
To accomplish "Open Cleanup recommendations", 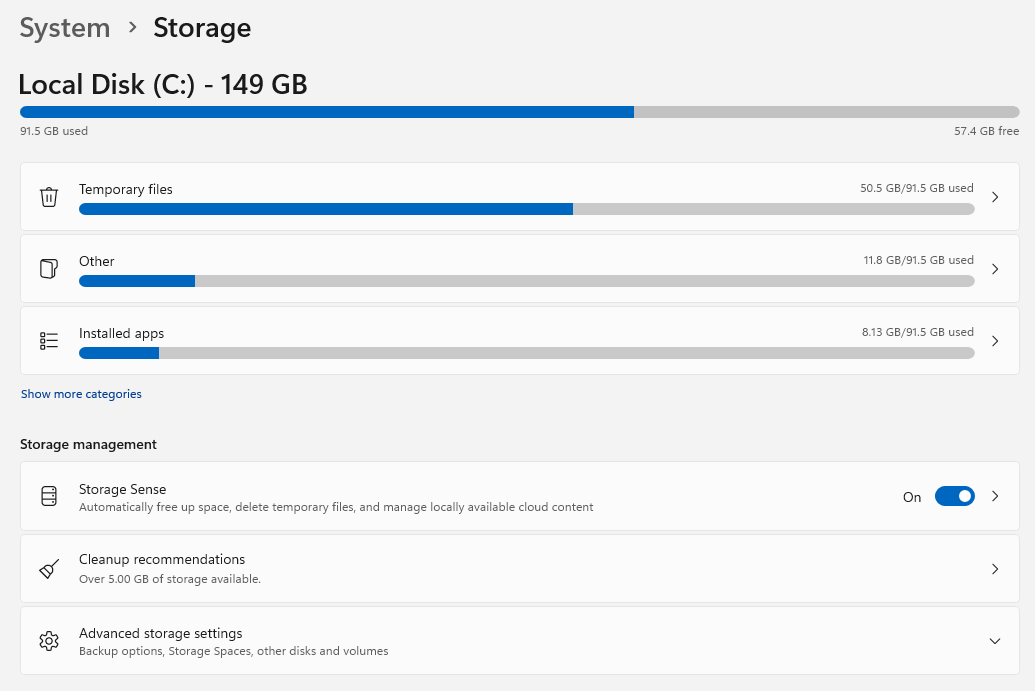I will [500, 568].
